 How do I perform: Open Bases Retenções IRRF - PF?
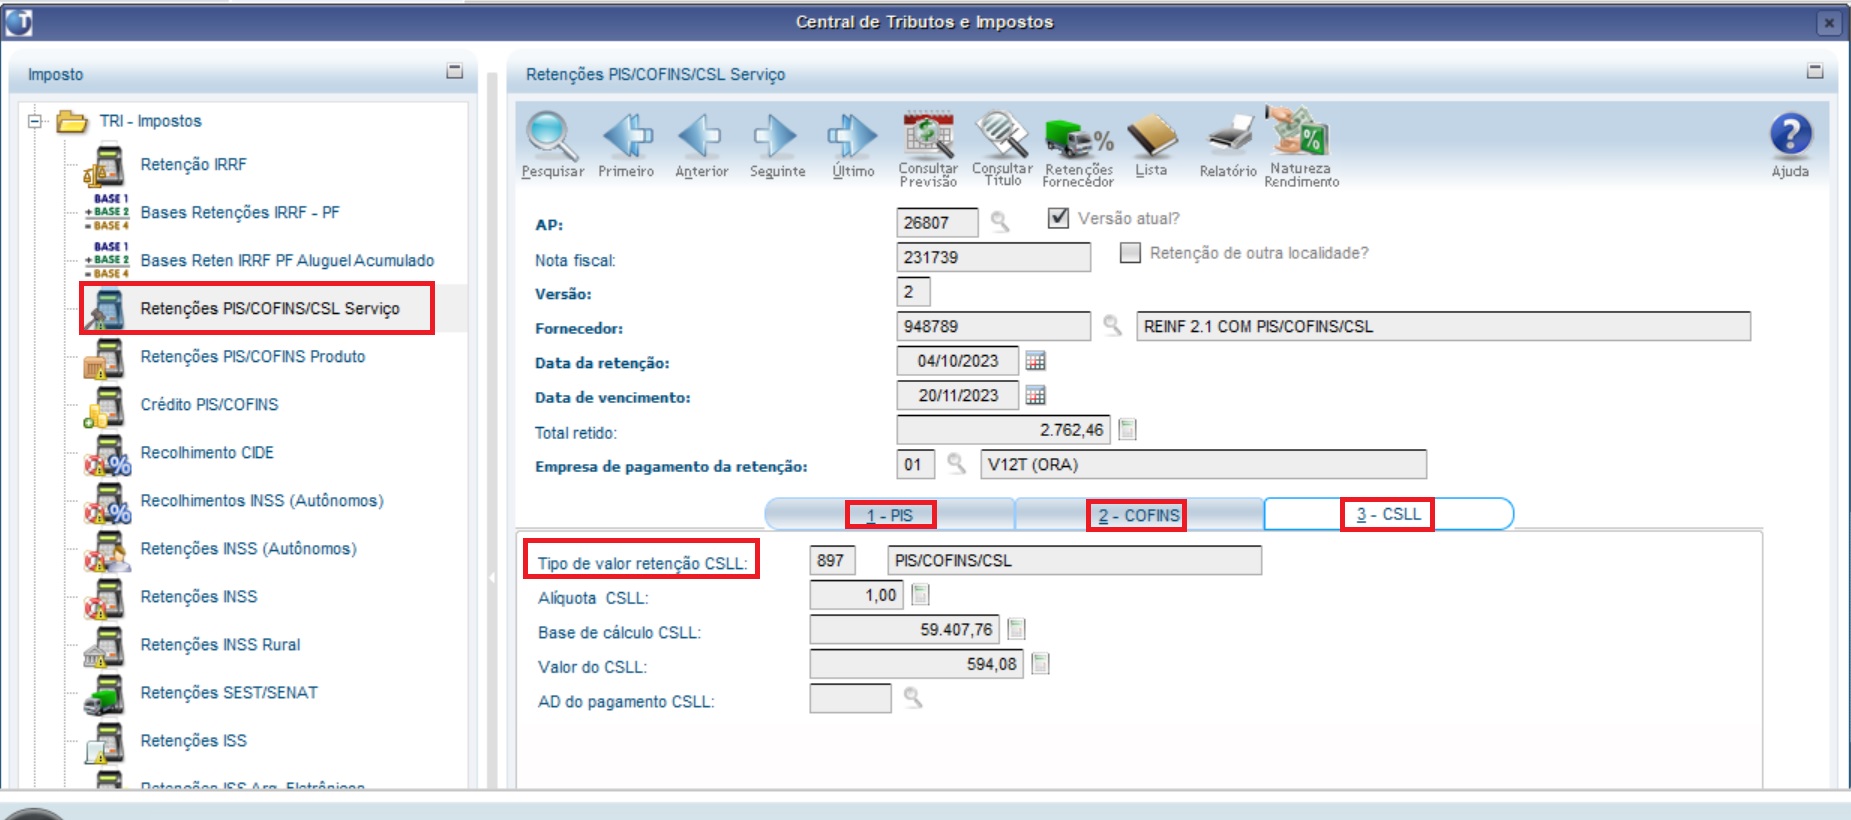click(x=240, y=213)
